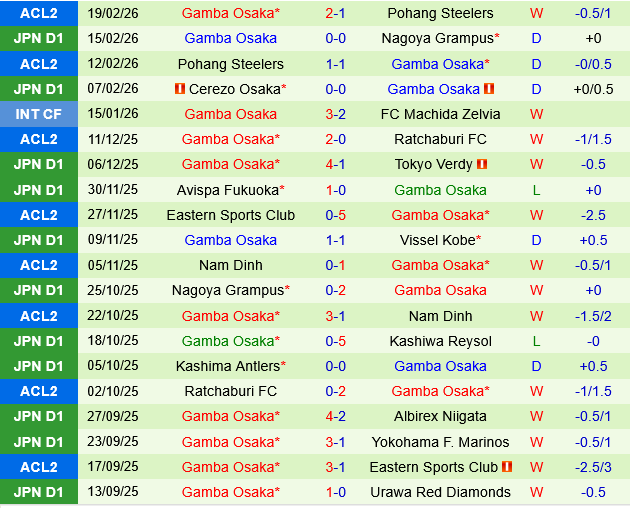
Task: Select the ACL2 badge on the 19/02/26 row
Action: point(38,13)
